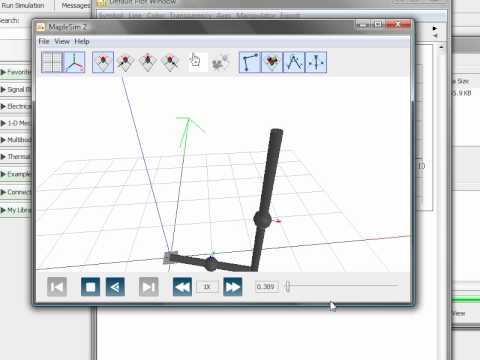This screenshot has width=480, height=360.
Task: Select the first perspective view icon
Action: pyautogui.click(x=103, y=62)
